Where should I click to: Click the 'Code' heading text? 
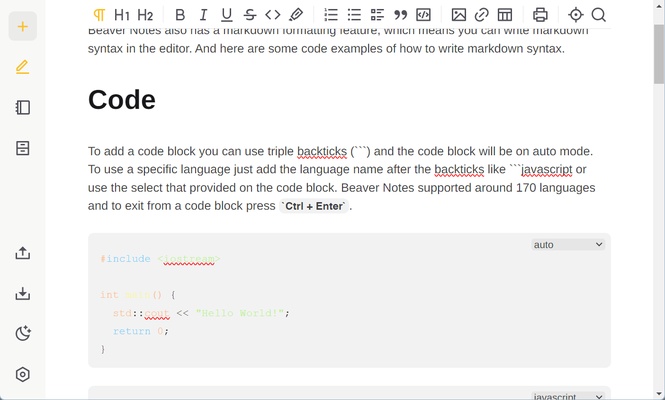click(x=122, y=100)
